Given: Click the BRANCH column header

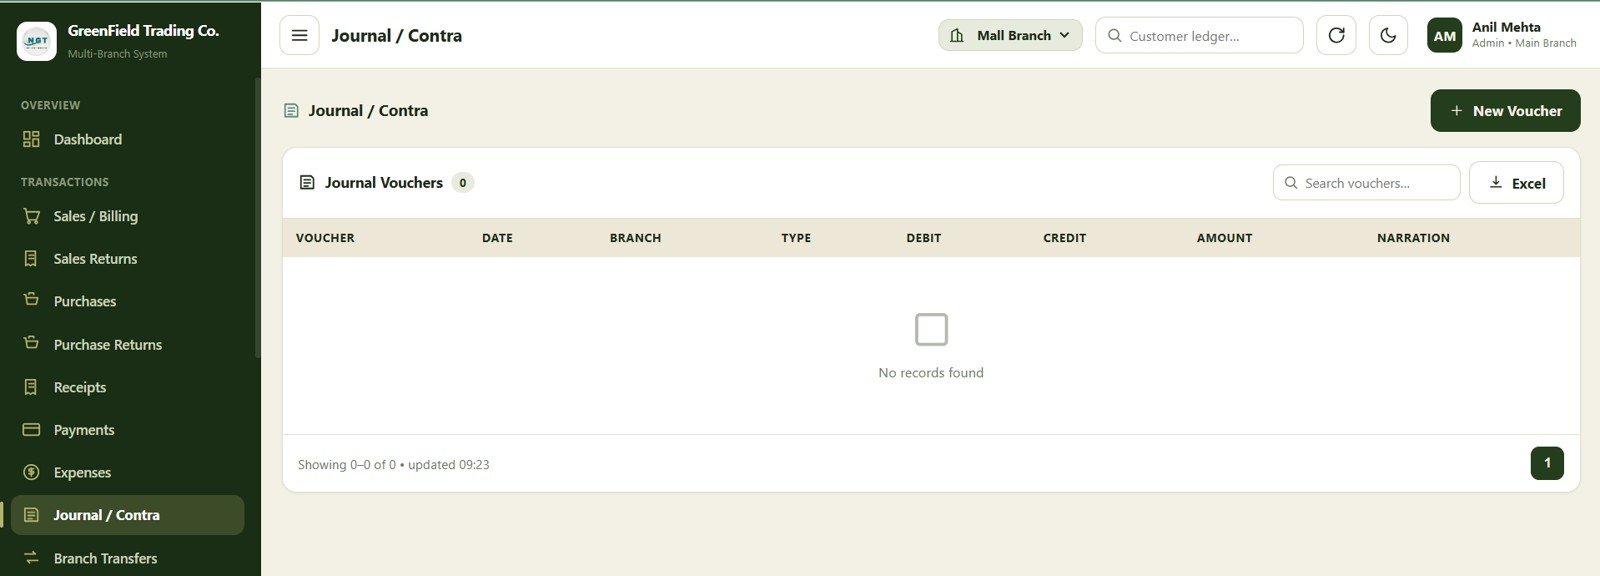Looking at the screenshot, I should tap(635, 238).
